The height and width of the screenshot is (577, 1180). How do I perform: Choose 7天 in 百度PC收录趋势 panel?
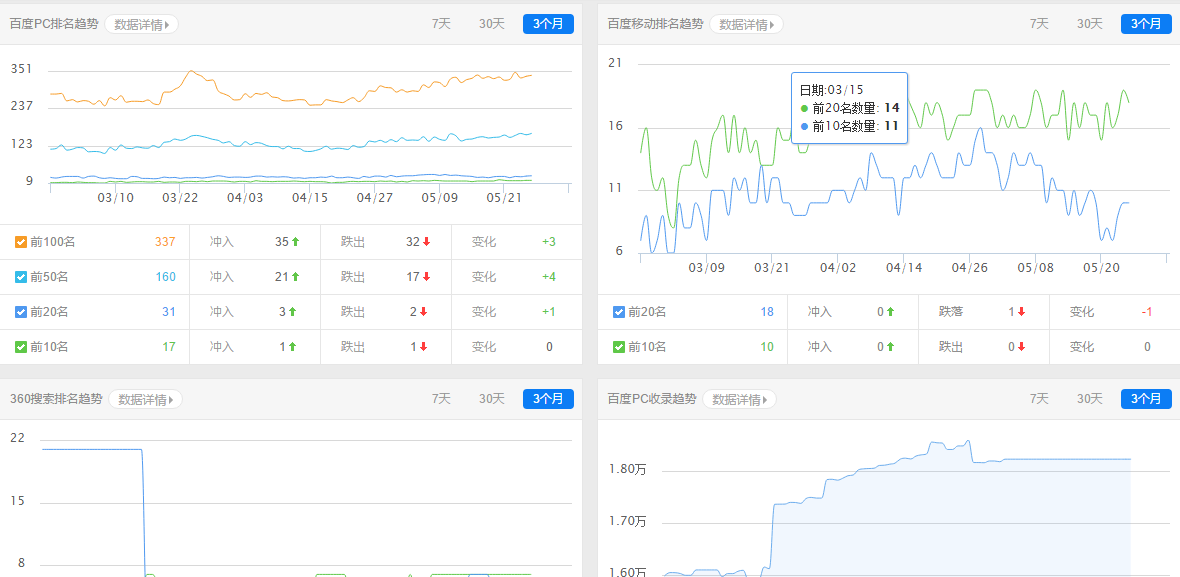tap(1039, 399)
